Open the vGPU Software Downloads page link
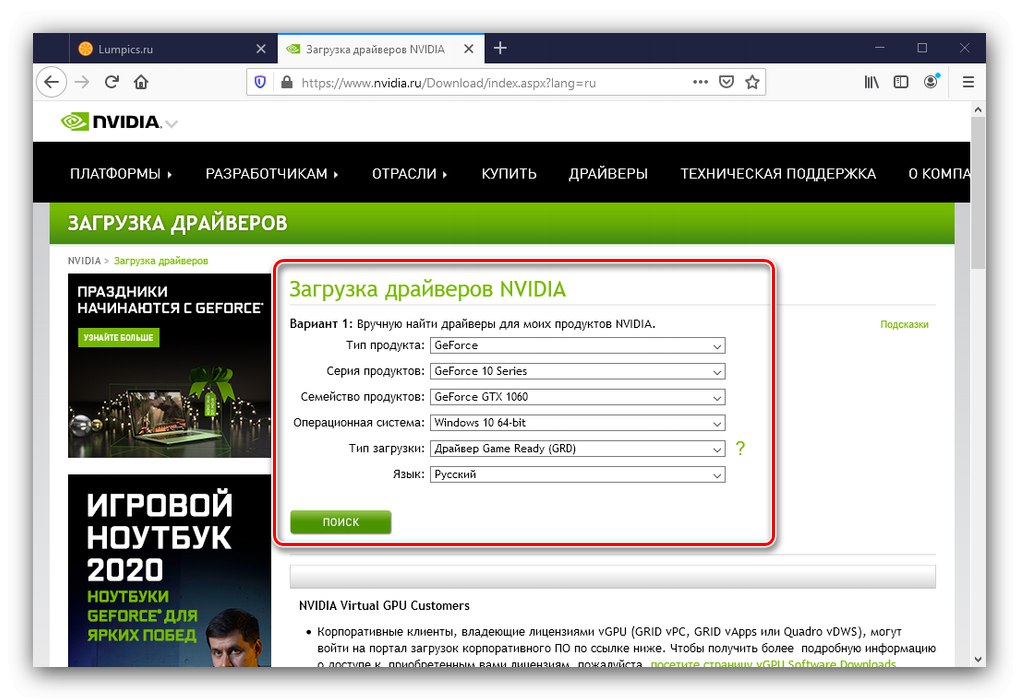This screenshot has width=1019, height=700. tap(773, 663)
